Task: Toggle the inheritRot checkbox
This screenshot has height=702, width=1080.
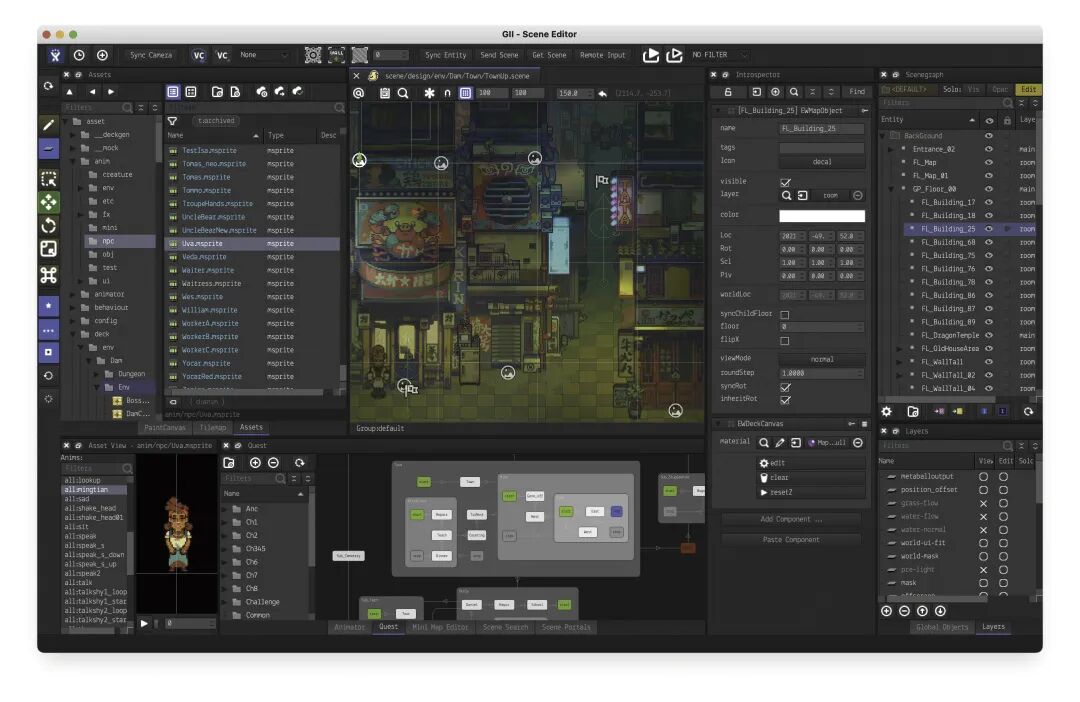Action: click(785, 400)
